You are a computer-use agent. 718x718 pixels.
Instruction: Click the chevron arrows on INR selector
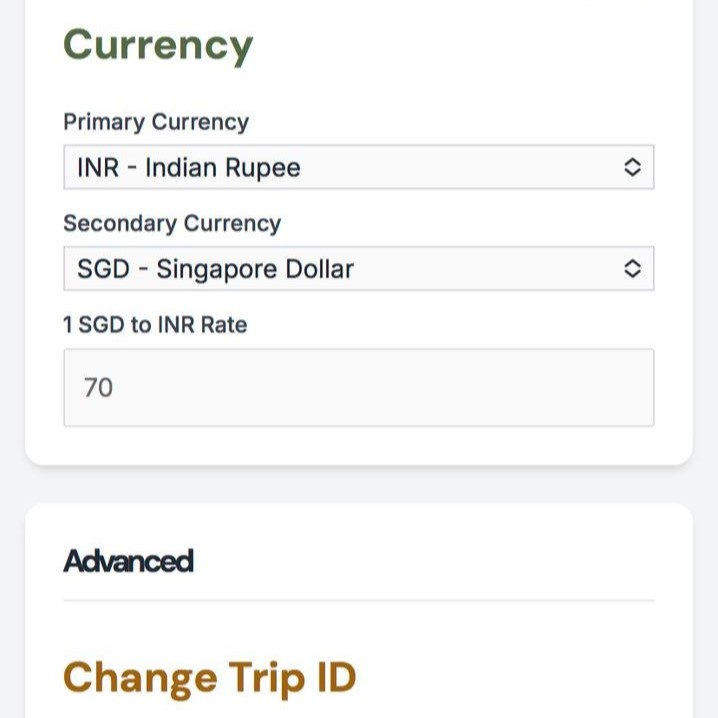point(632,167)
